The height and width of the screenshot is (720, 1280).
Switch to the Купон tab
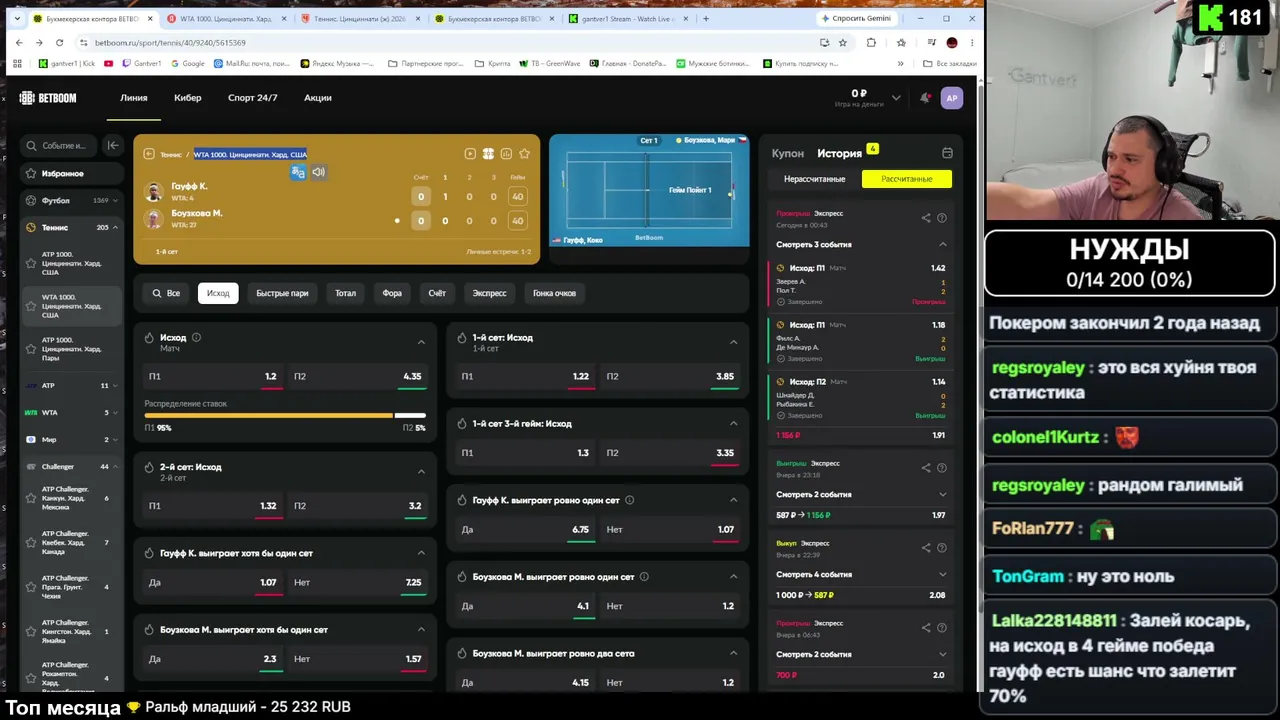788,153
